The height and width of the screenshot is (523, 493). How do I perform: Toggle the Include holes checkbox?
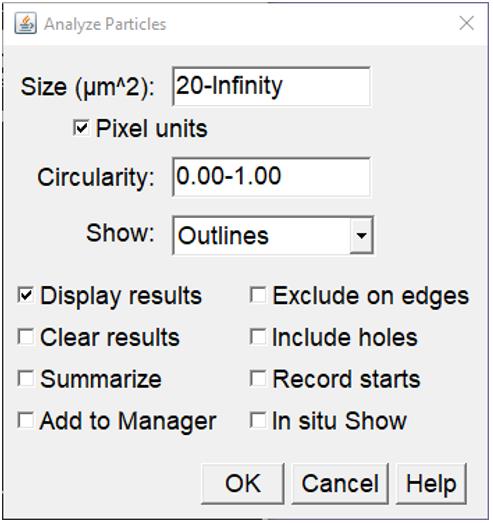tap(258, 337)
